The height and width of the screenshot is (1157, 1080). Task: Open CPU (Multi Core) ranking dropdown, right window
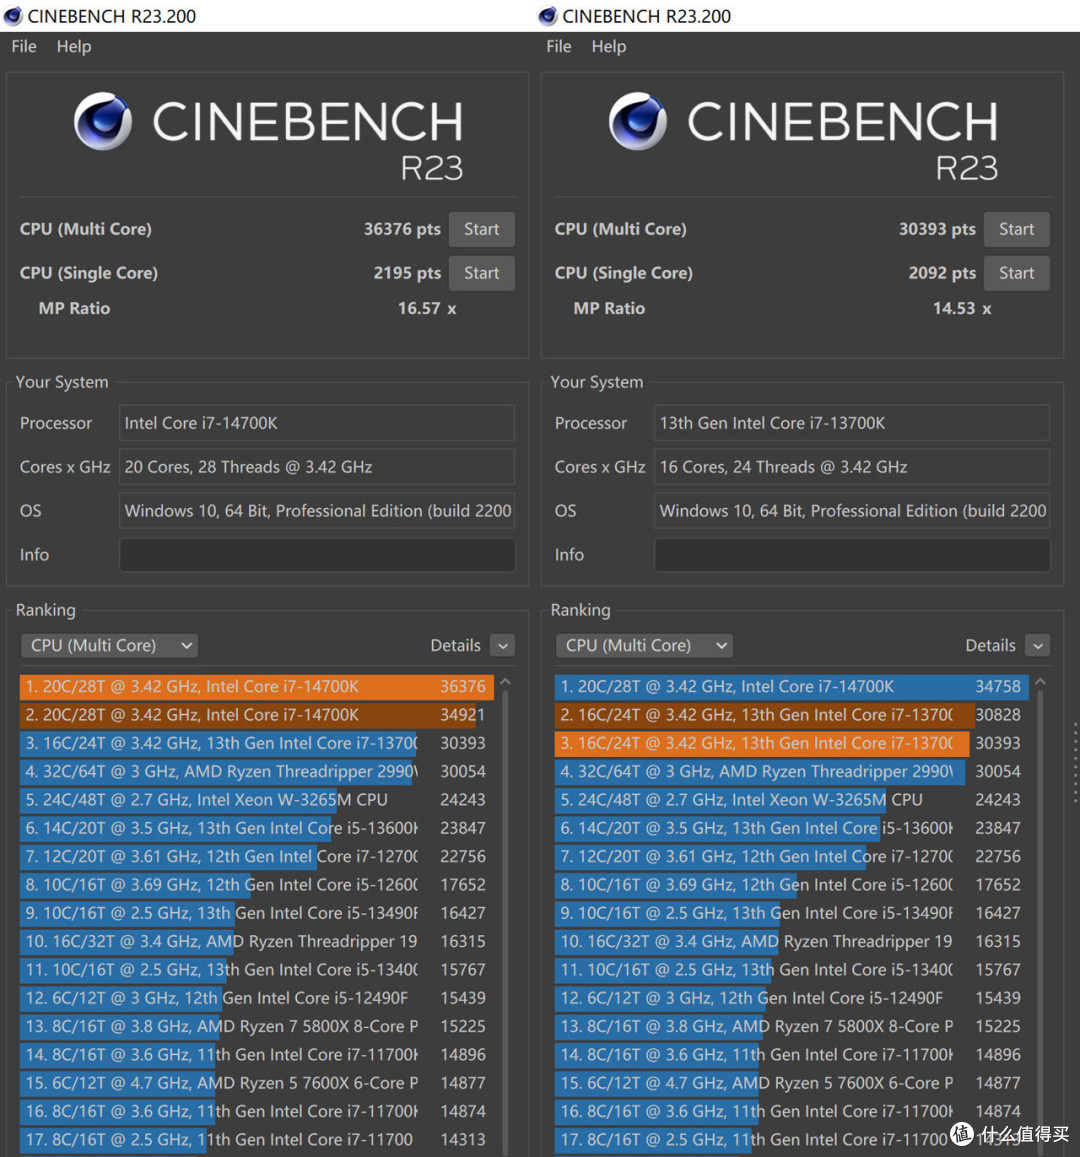644,646
